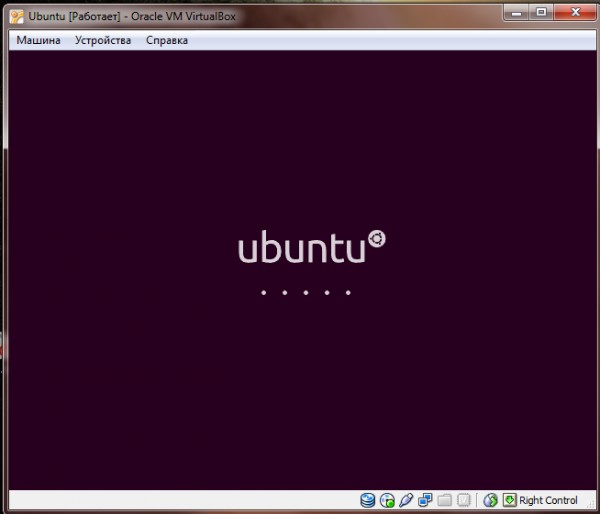Maximize the VirtualBox Ubuntu window
Image resolution: width=600 pixels, height=514 pixels.
541,13
